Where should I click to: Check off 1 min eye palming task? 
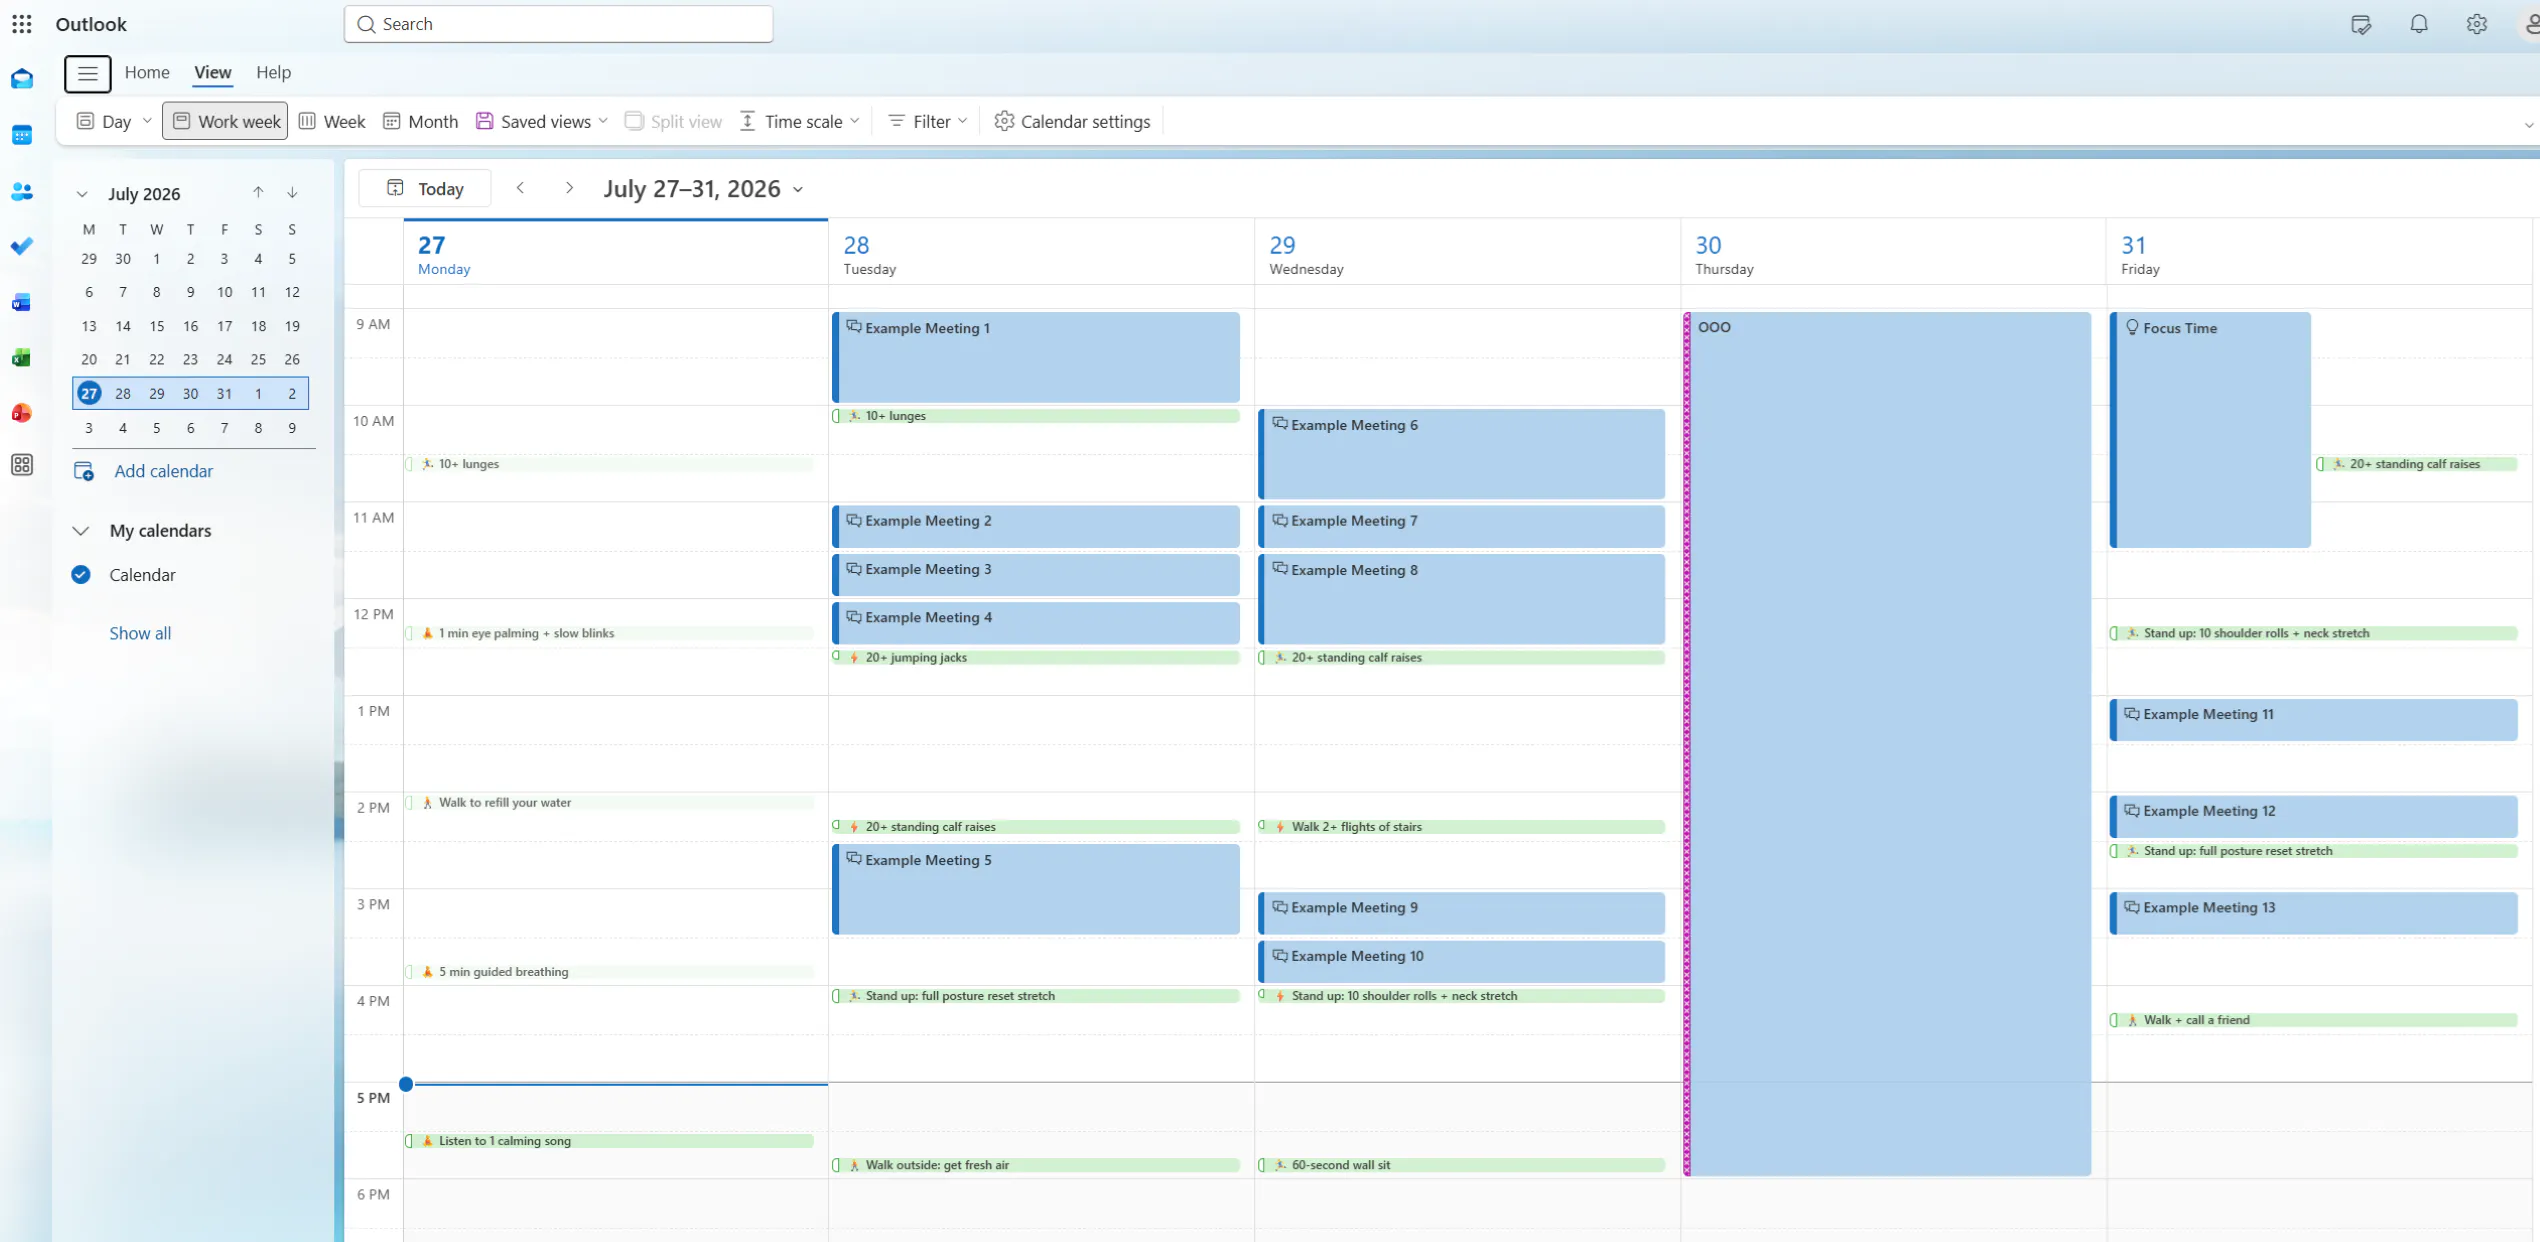click(410, 633)
